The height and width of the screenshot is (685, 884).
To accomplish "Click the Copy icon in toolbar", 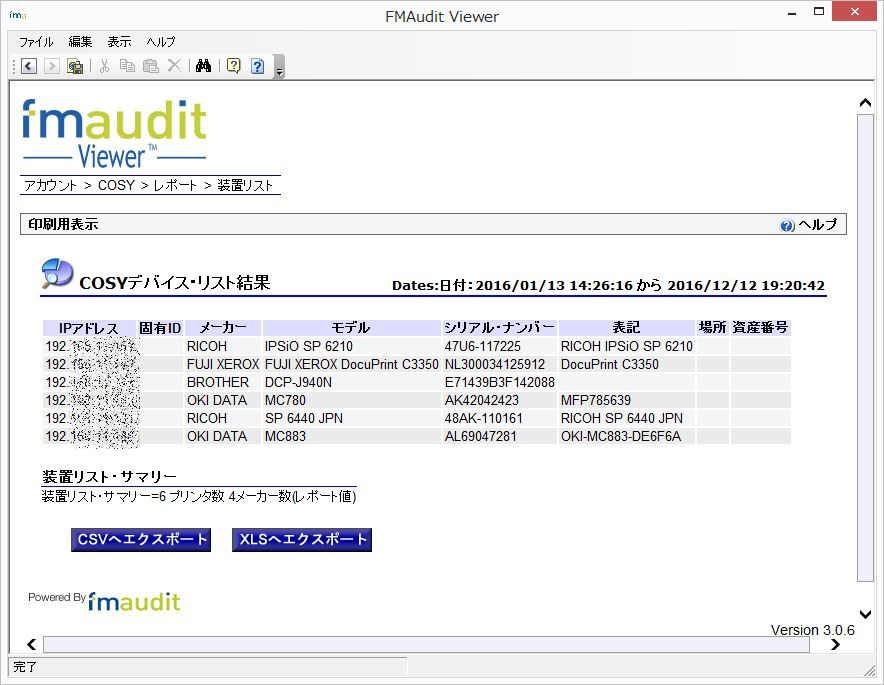I will point(127,66).
